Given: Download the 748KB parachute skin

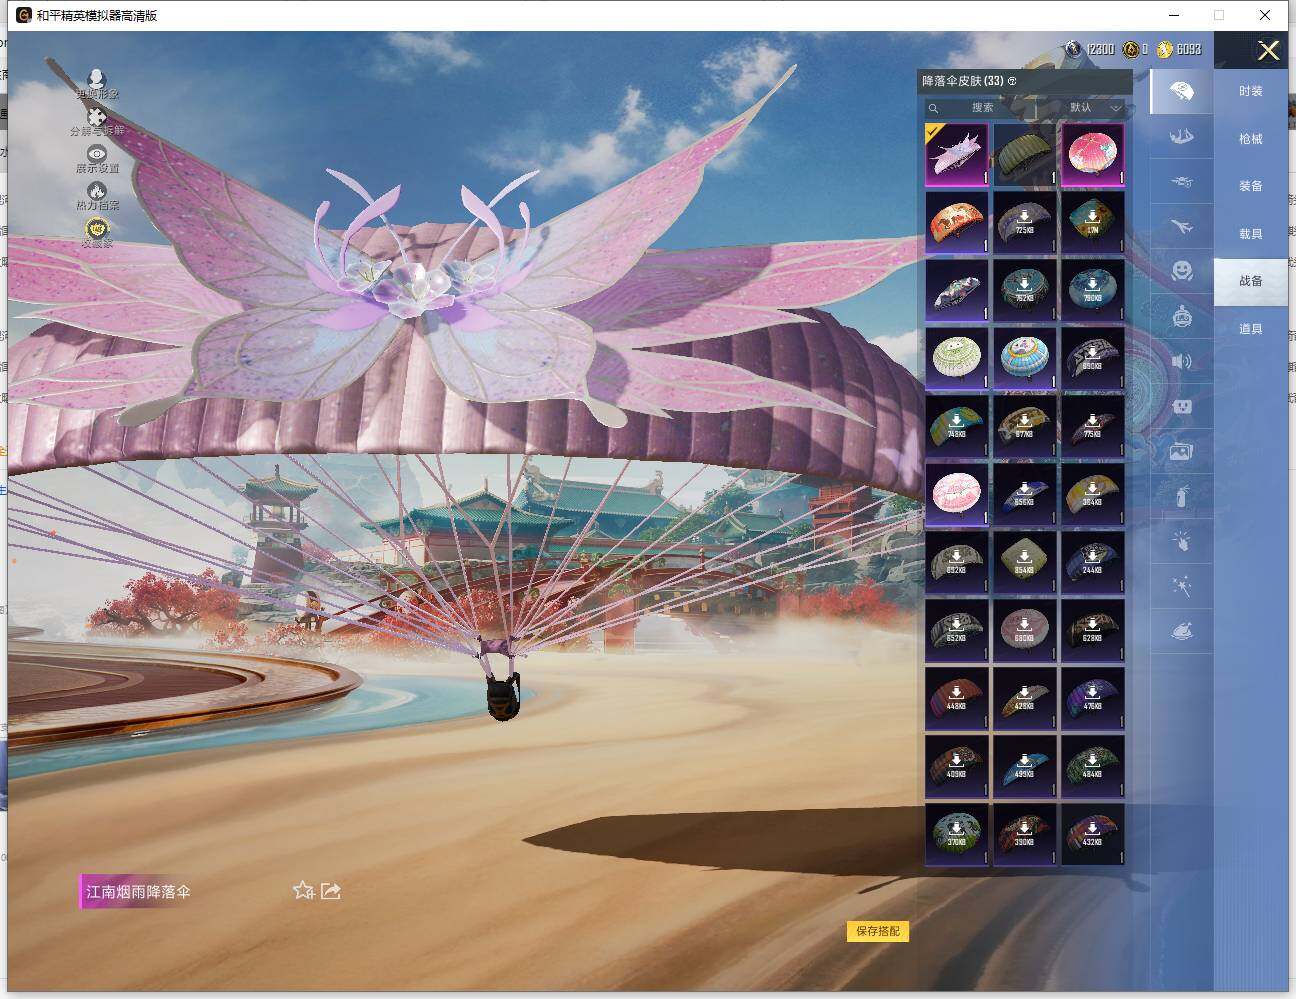Looking at the screenshot, I should pyautogui.click(x=957, y=427).
